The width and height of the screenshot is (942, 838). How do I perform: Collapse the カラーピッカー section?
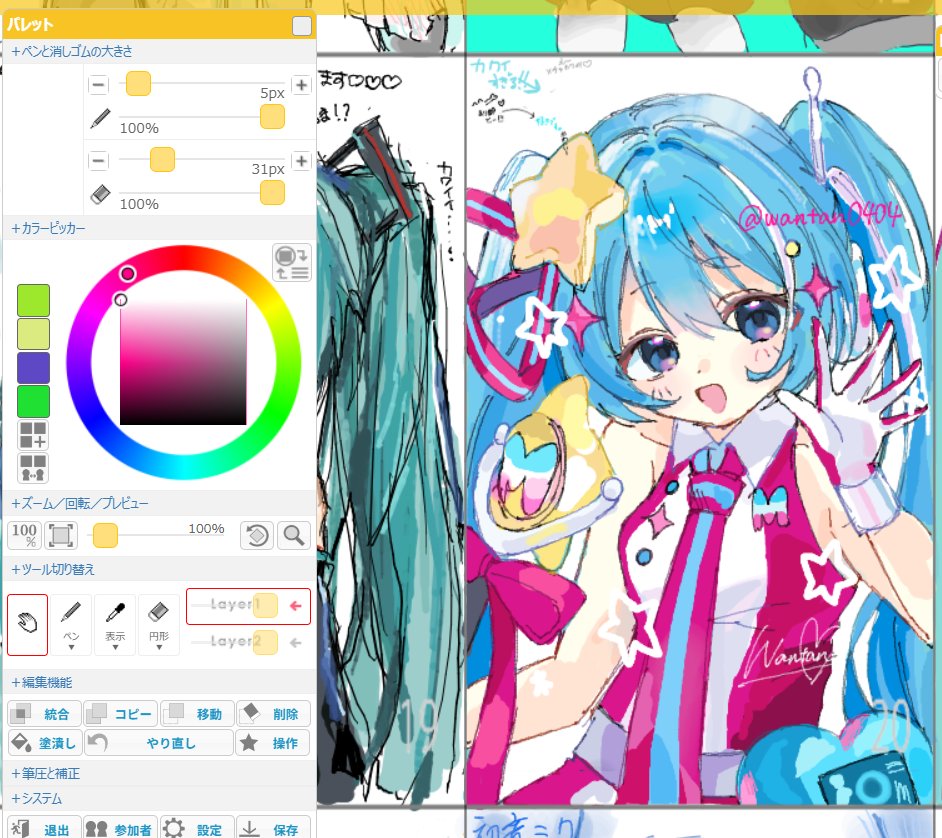tap(48, 228)
